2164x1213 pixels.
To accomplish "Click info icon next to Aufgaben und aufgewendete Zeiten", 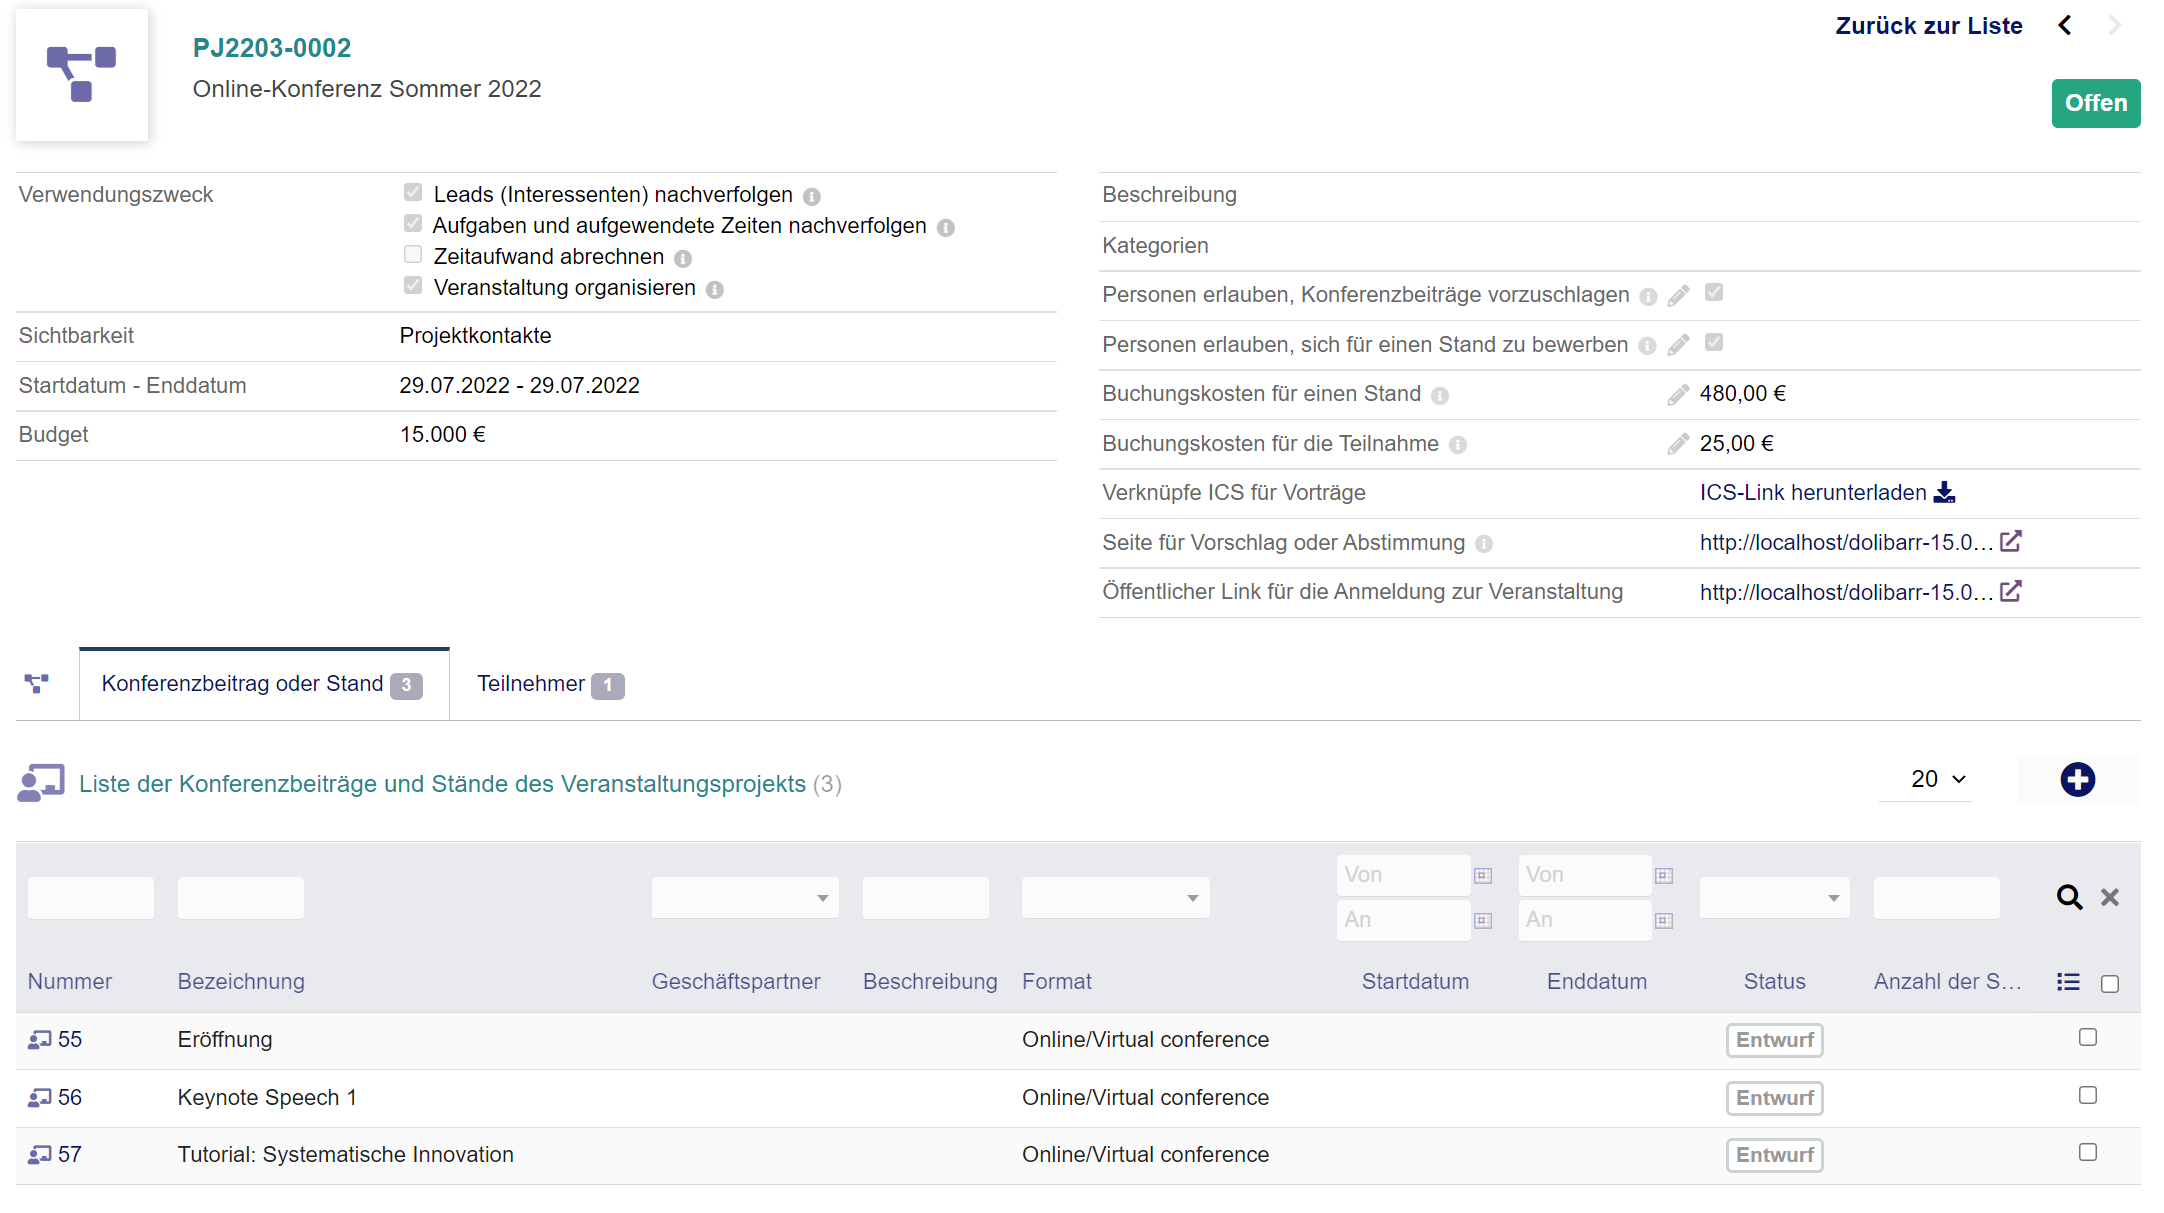I will pyautogui.click(x=946, y=228).
